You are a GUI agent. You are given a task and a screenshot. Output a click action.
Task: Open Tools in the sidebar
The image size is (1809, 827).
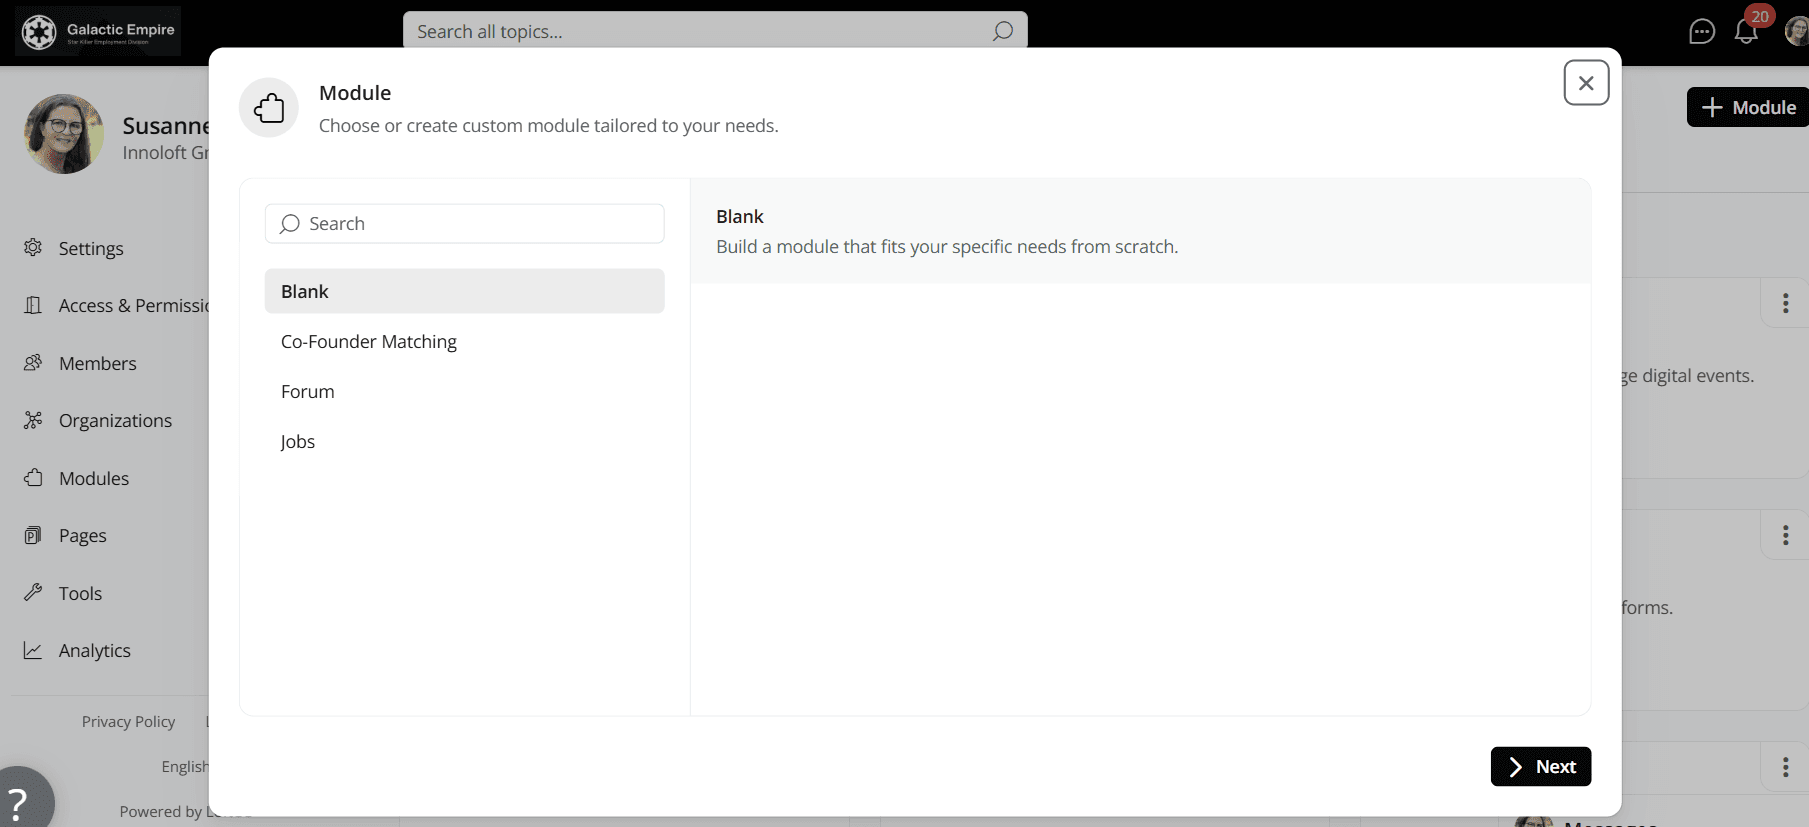pyautogui.click(x=80, y=593)
